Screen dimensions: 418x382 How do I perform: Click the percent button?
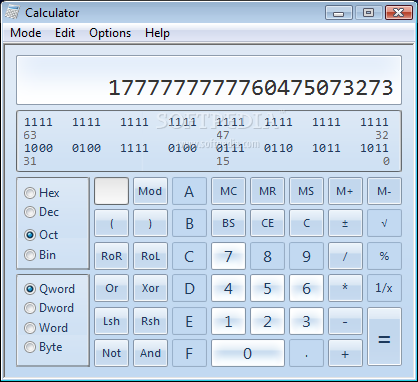[x=384, y=256]
